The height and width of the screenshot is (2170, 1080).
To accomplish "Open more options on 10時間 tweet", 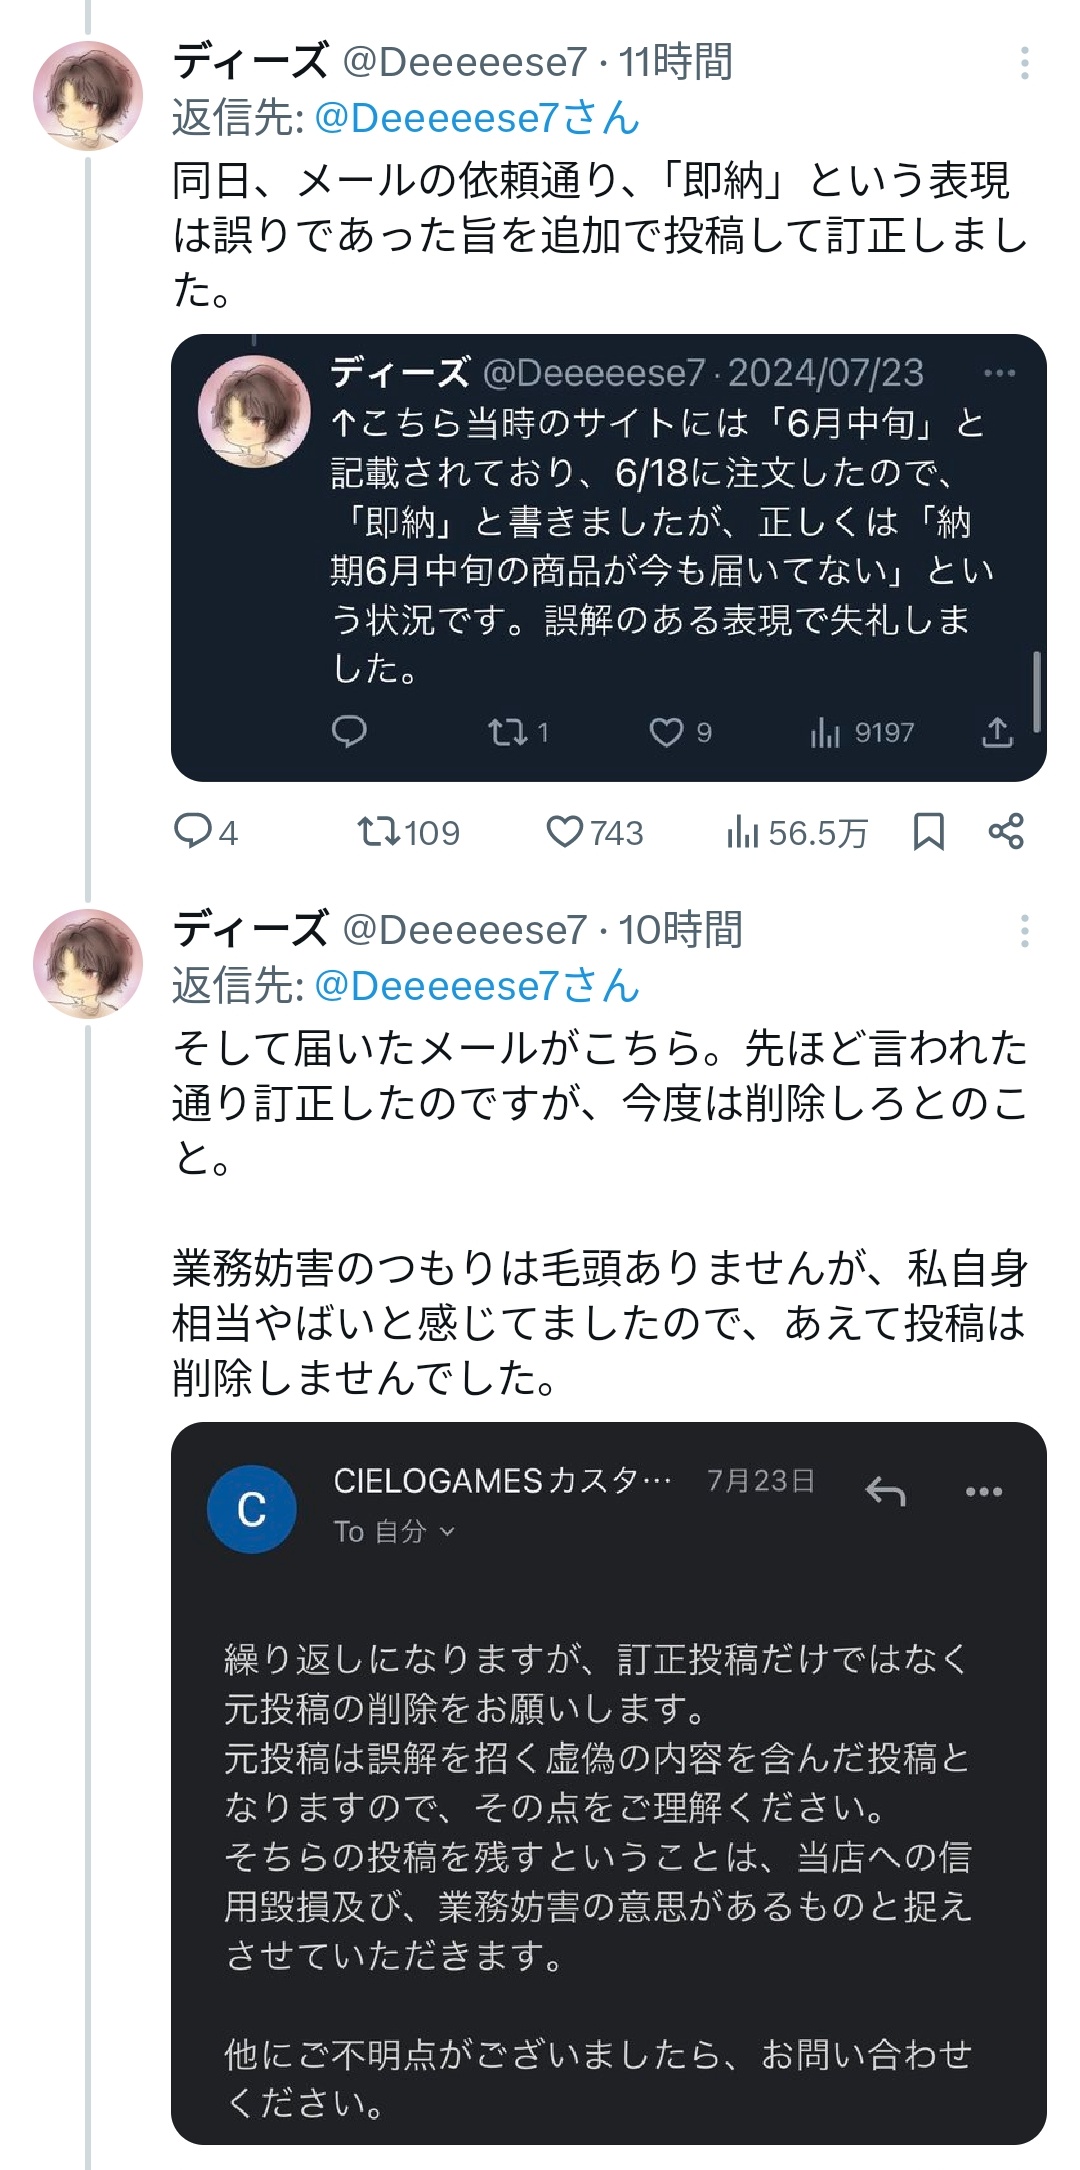I will coord(1024,931).
